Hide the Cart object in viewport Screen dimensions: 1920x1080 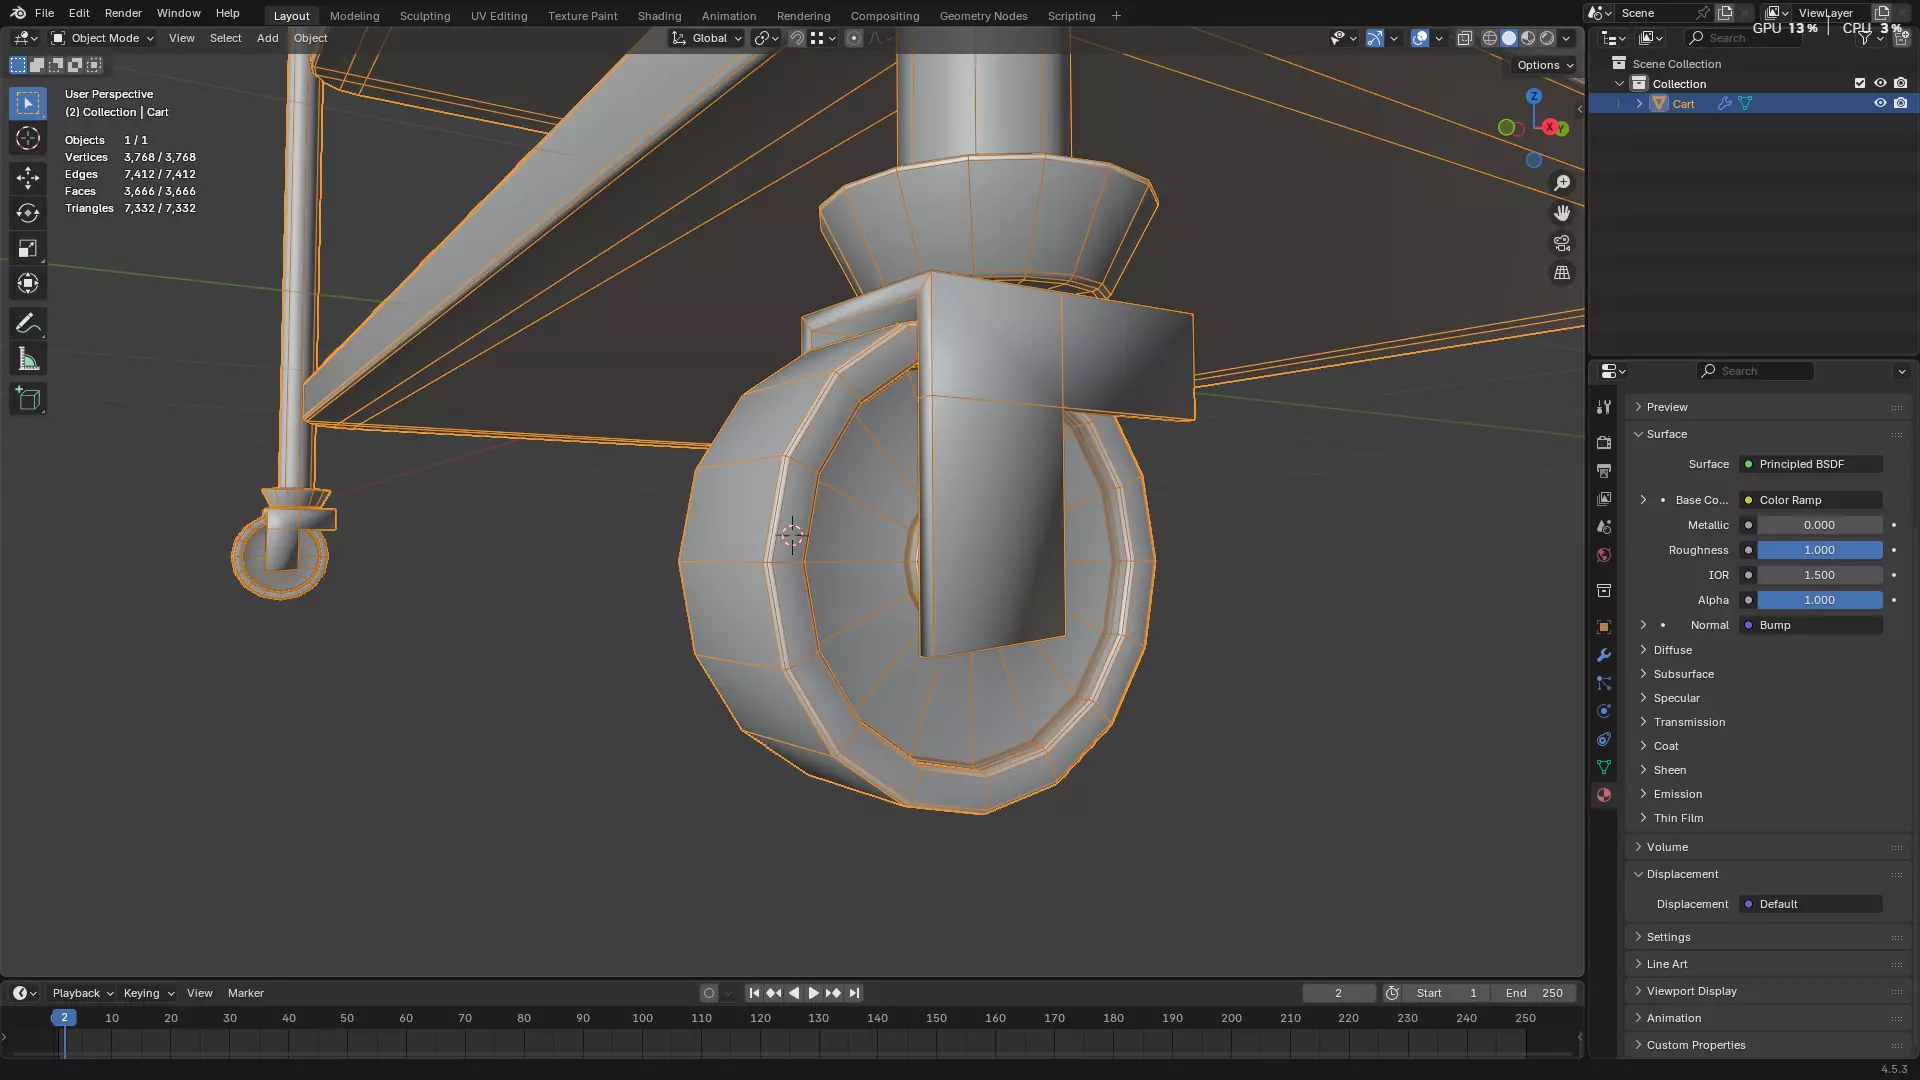(x=1880, y=103)
